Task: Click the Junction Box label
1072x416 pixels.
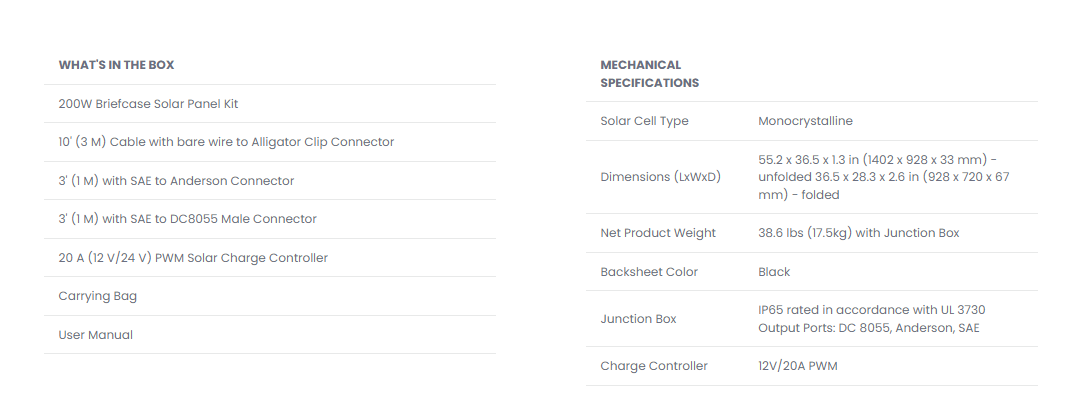Action: (x=638, y=319)
